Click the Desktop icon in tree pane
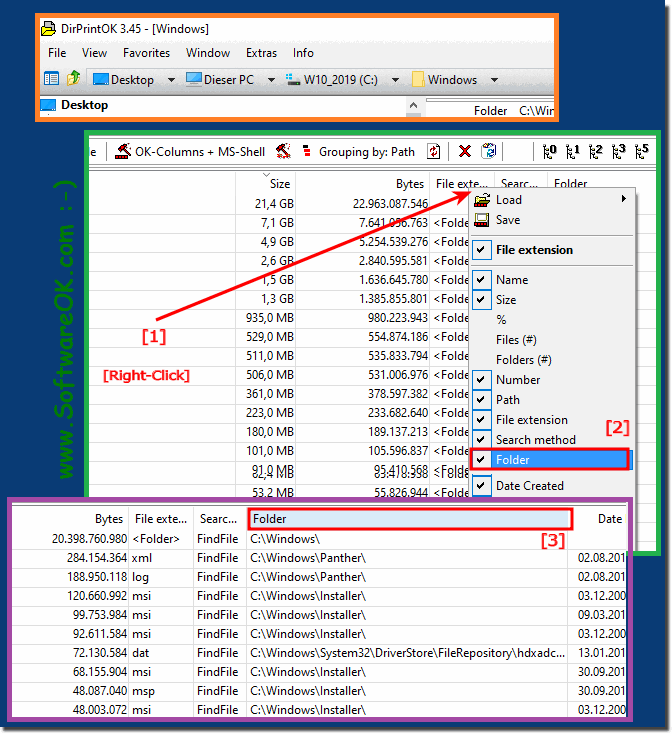The width and height of the screenshot is (672, 734). click(x=48, y=105)
